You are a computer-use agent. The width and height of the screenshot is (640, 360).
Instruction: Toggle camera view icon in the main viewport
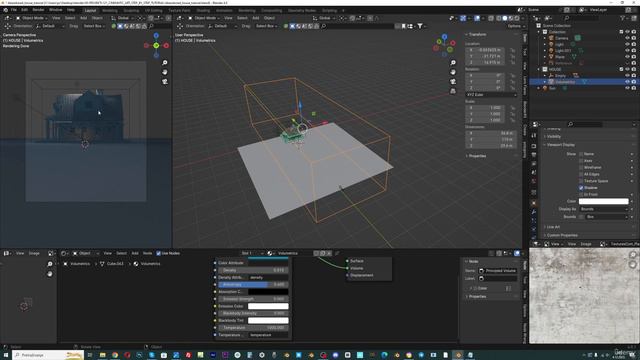tap(453, 81)
